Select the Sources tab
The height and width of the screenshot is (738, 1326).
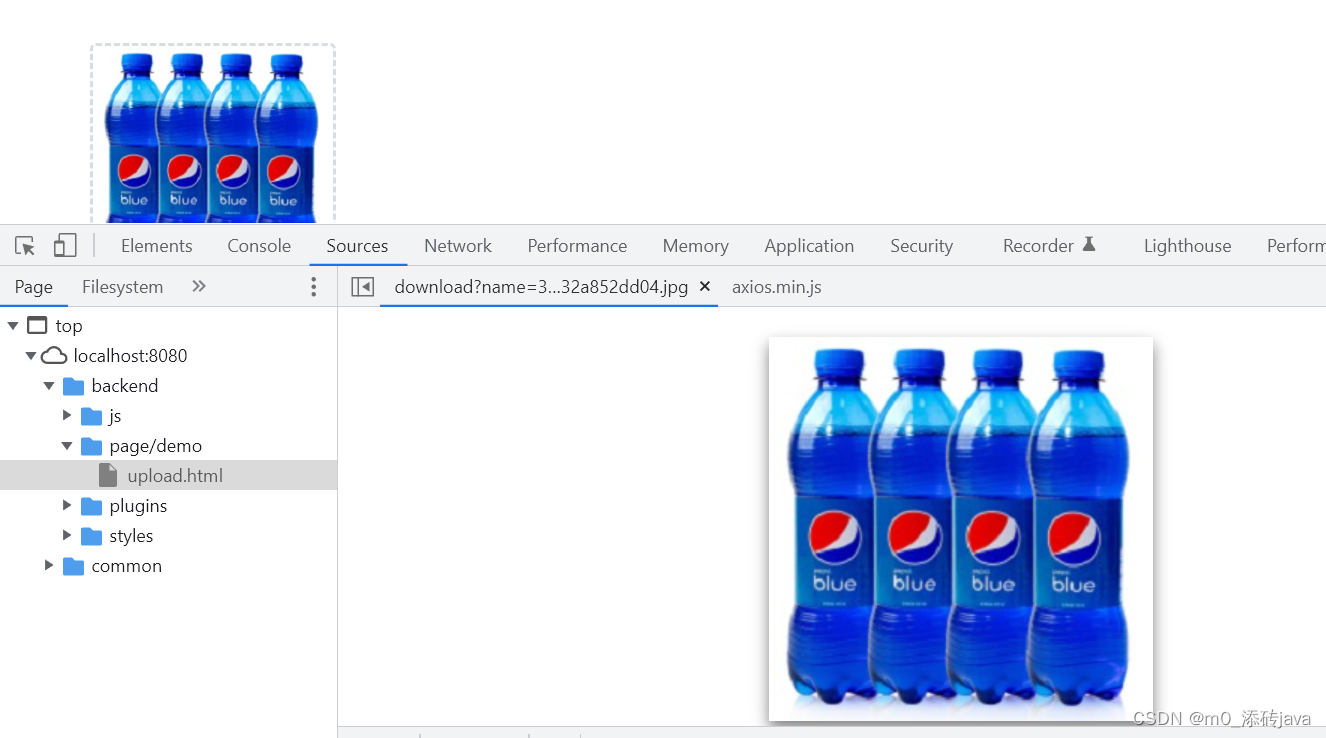point(357,246)
